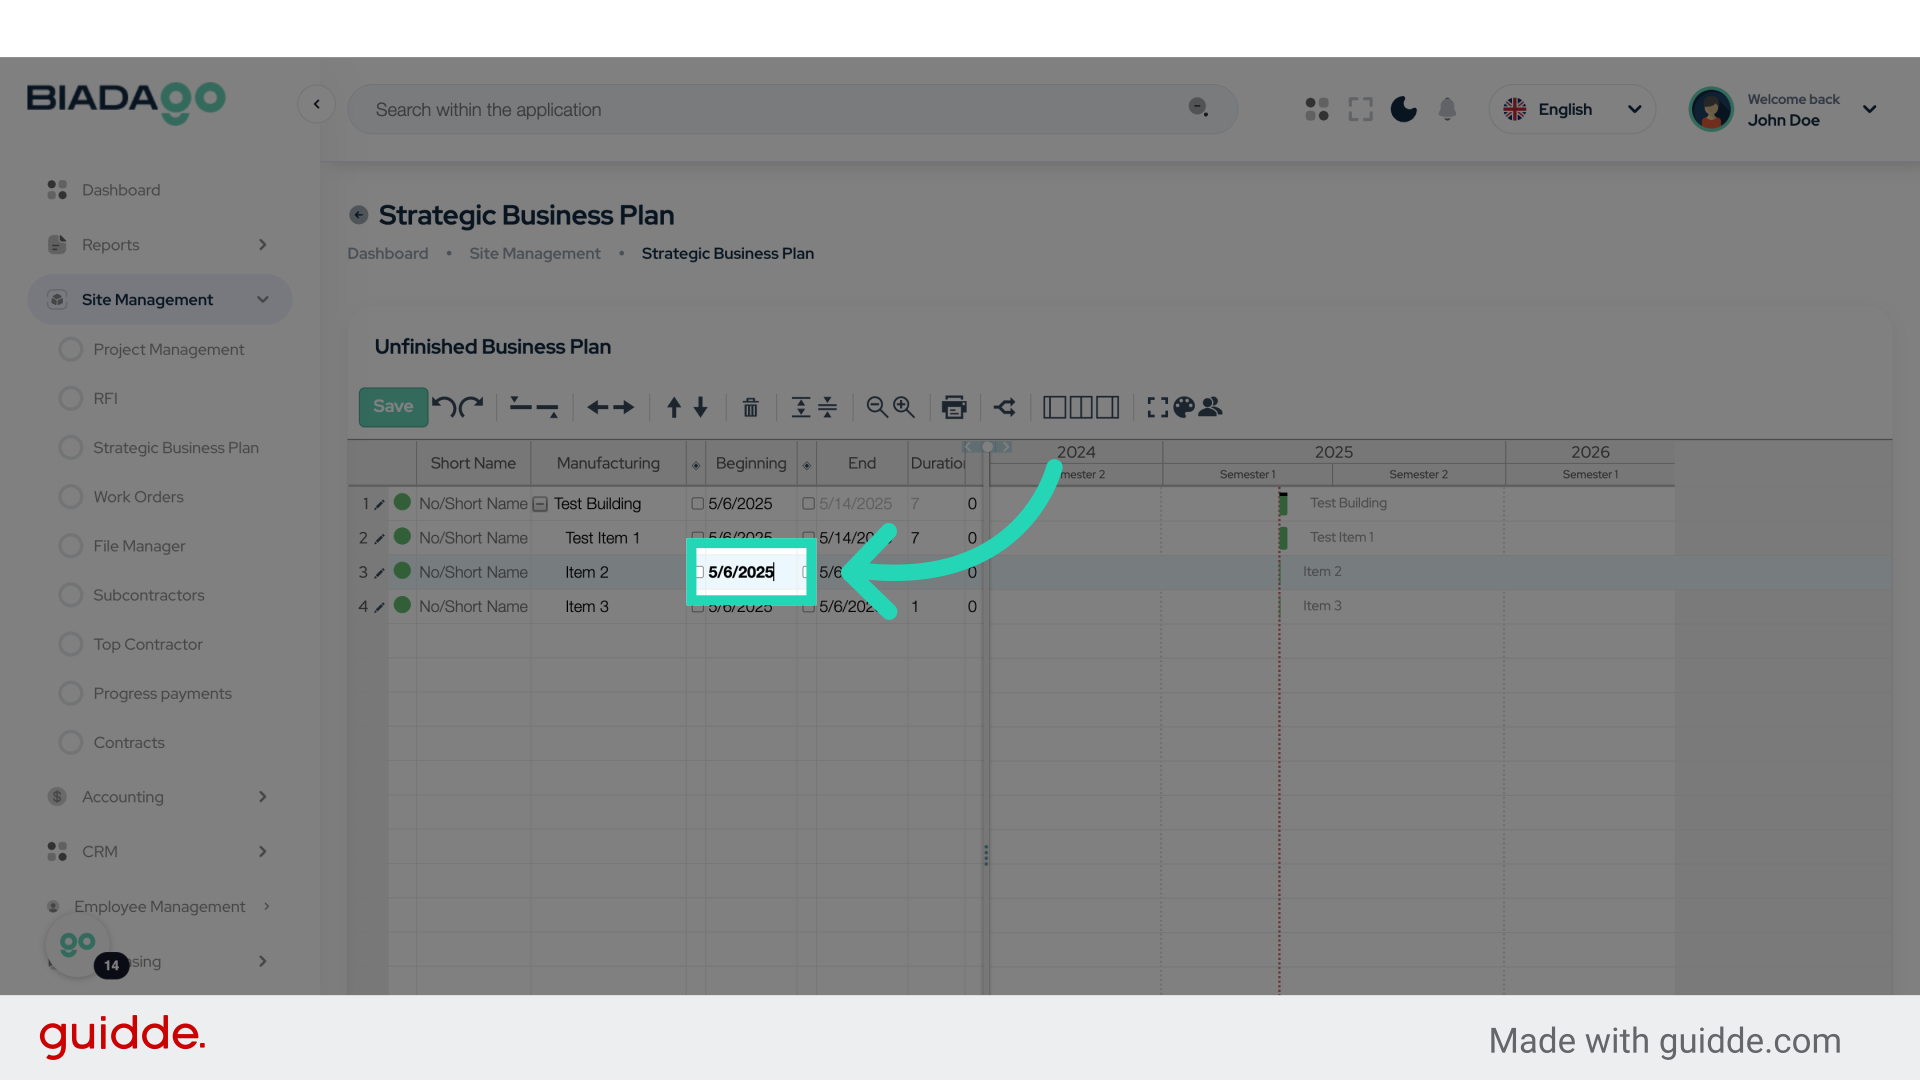Open the resources people icon
This screenshot has width=1920, height=1080.
pos(1211,407)
